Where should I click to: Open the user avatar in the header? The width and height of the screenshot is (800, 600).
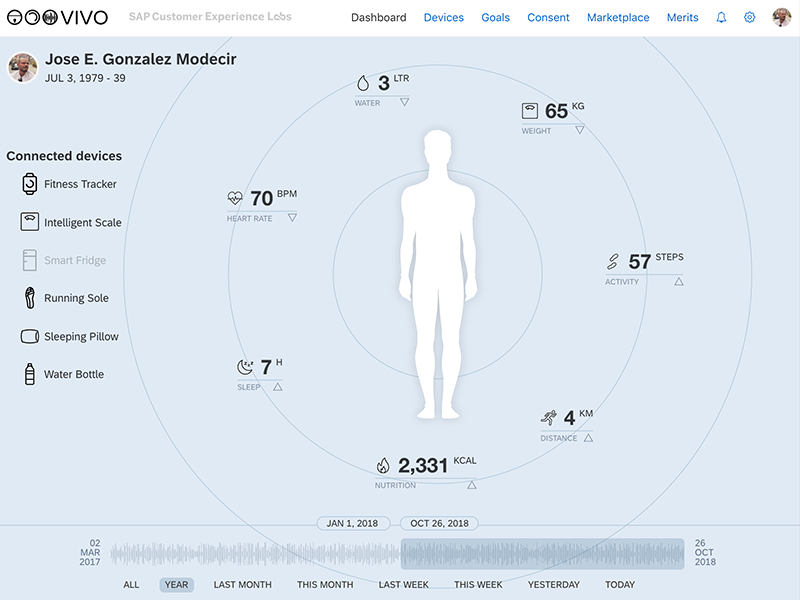coord(782,17)
